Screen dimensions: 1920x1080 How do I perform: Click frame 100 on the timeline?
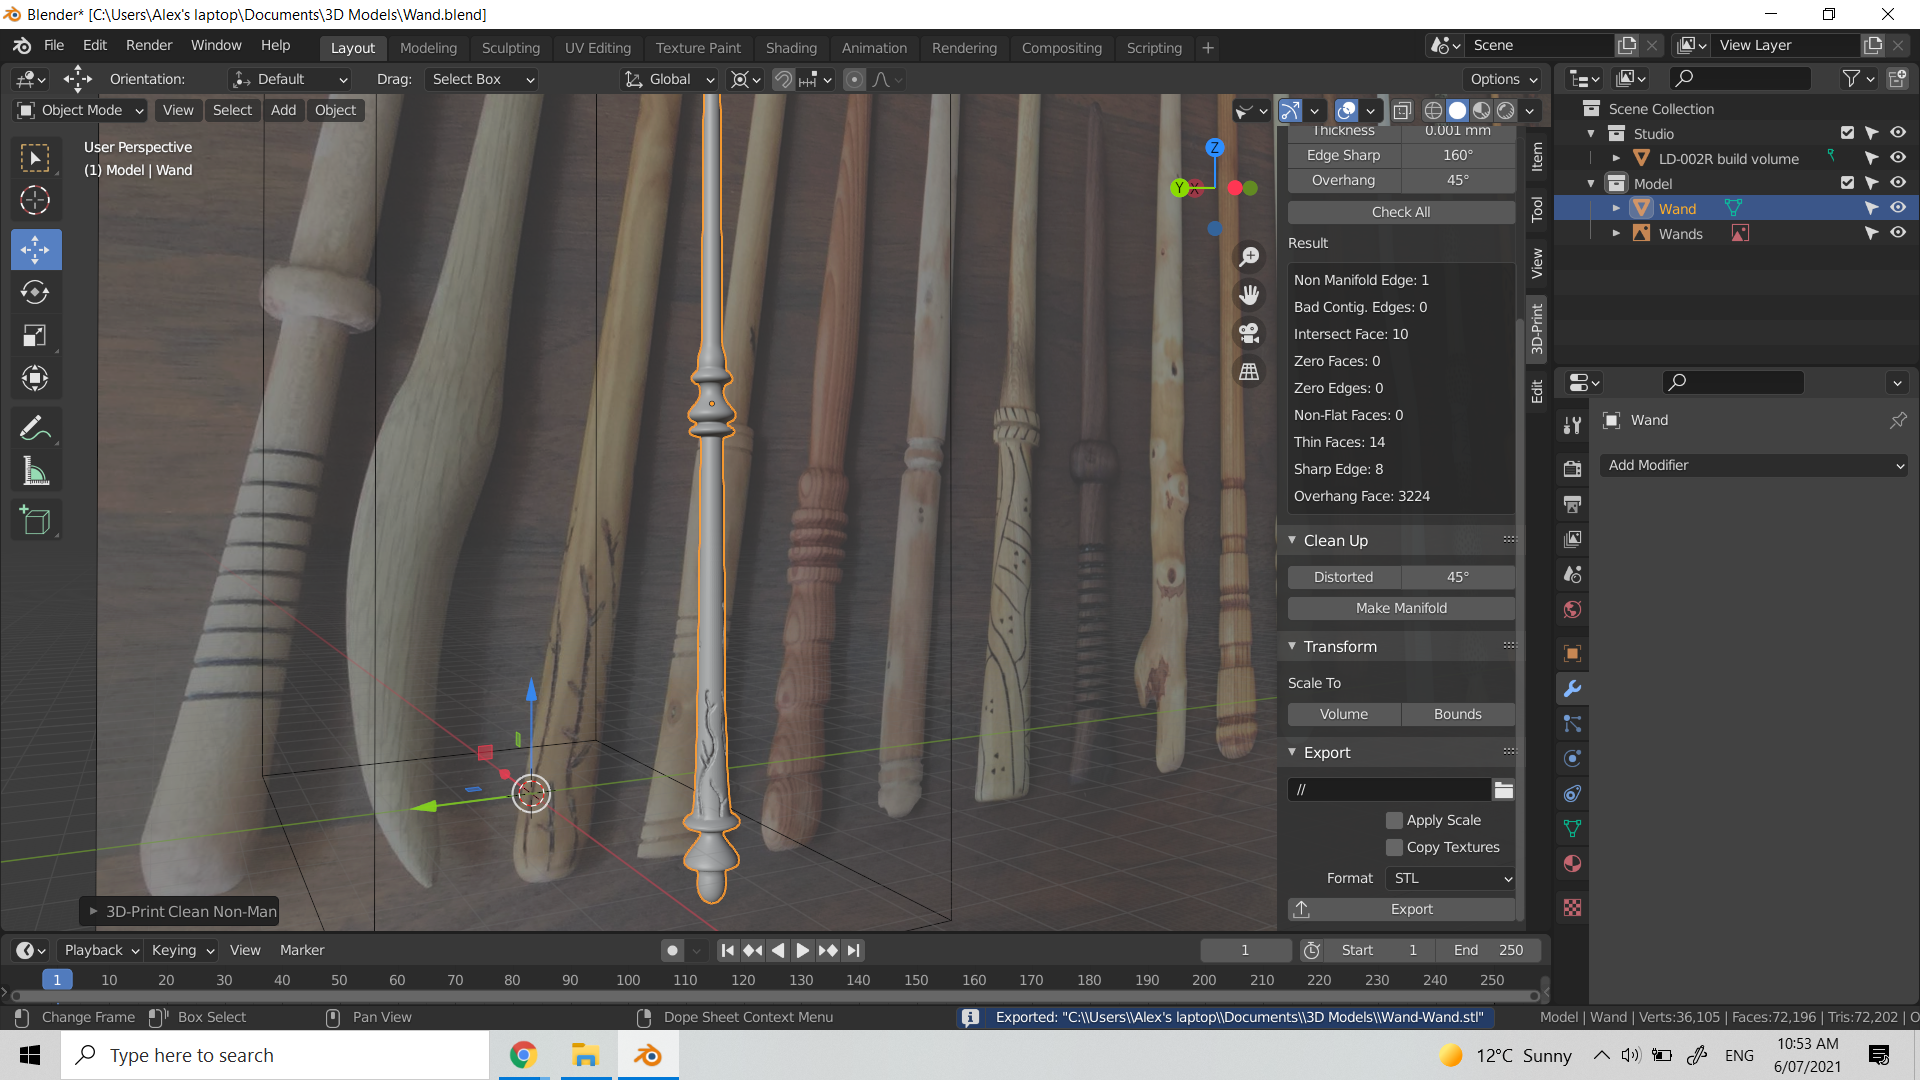pos(628,980)
